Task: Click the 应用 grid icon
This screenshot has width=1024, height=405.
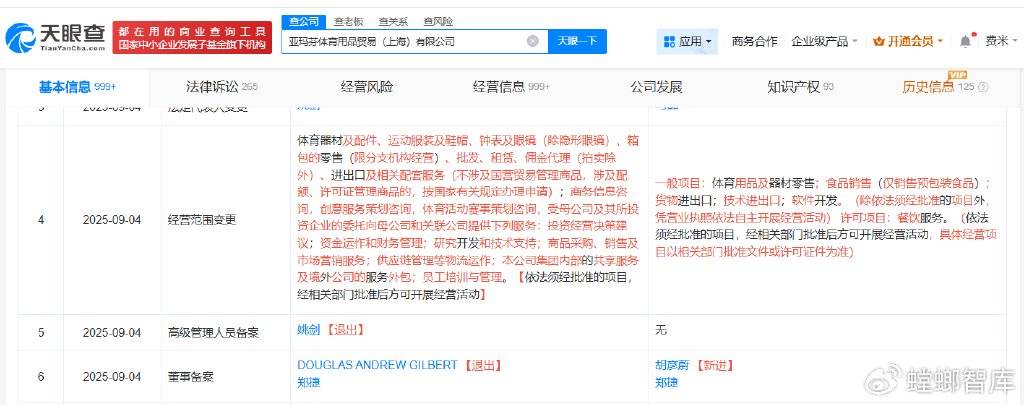Action: [669, 42]
